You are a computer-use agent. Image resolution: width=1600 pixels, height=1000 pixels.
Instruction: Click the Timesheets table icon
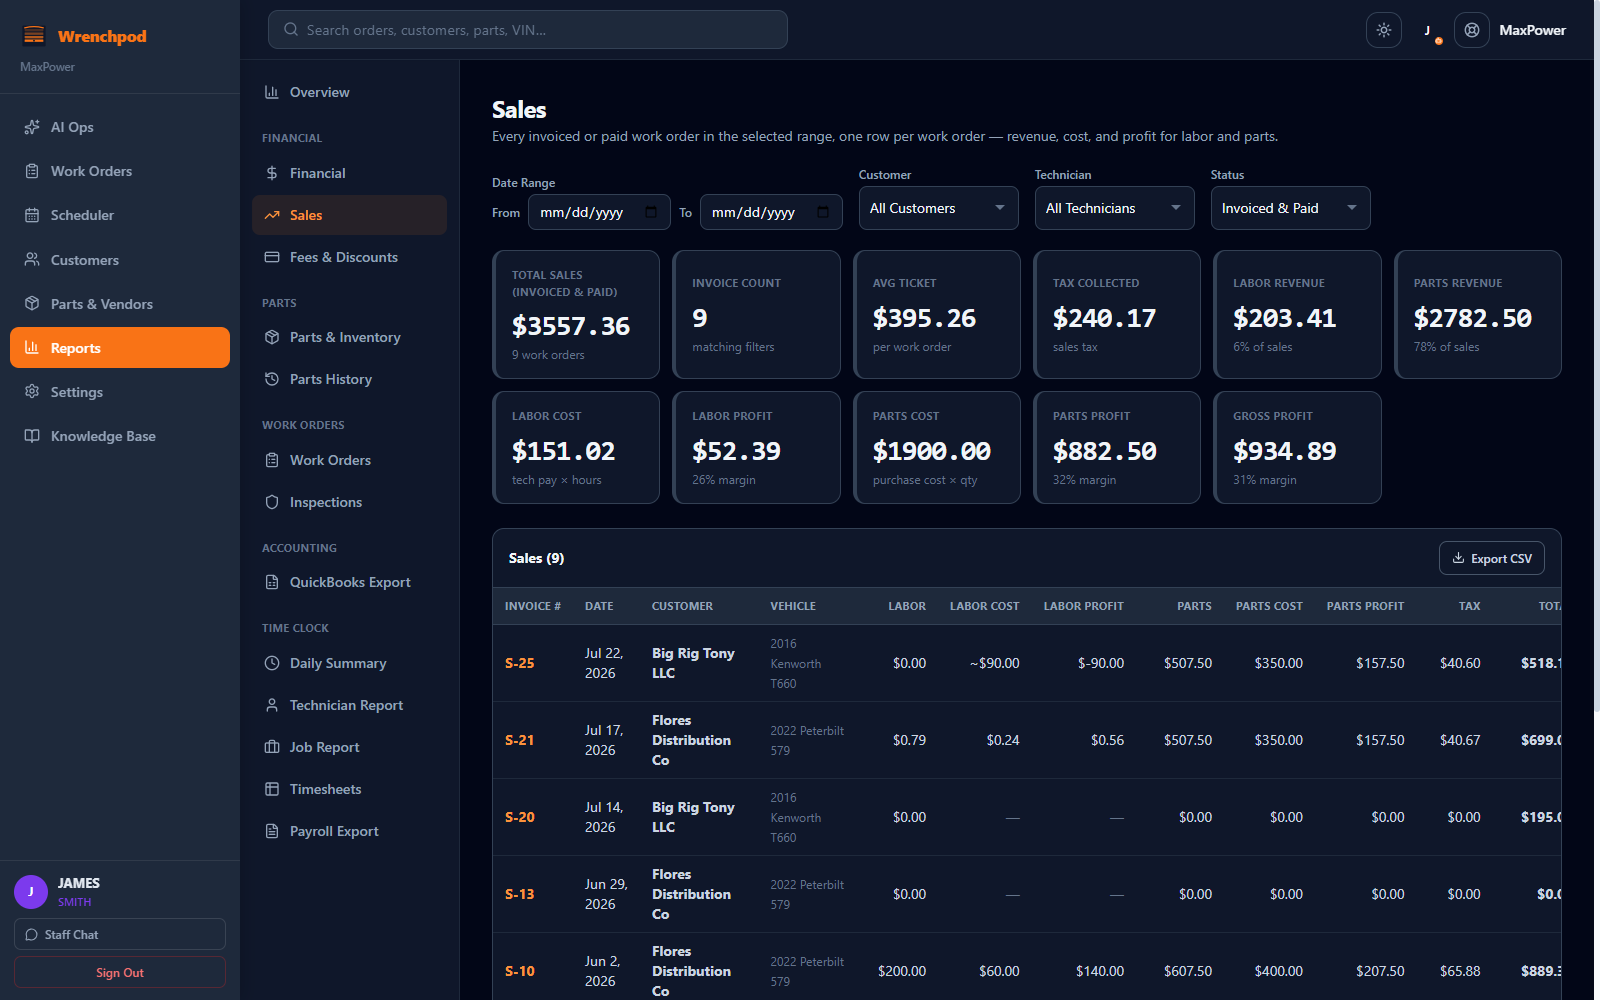[272, 789]
